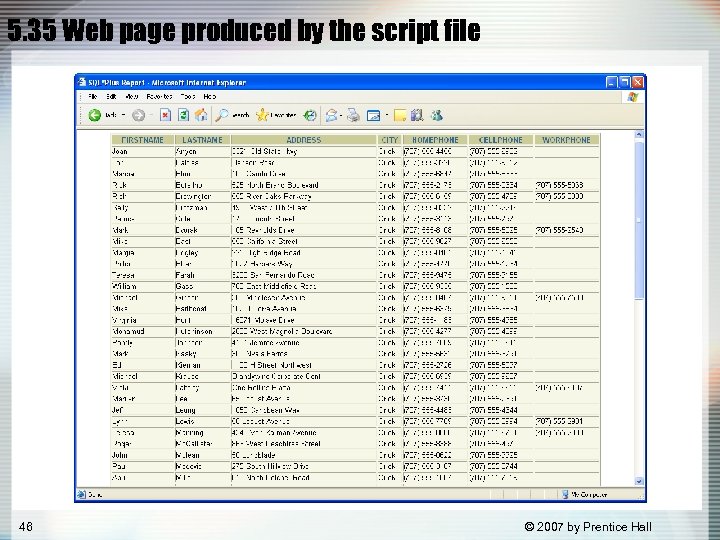
Task: Select the first name Mohamed cell
Action: (x=142, y=332)
